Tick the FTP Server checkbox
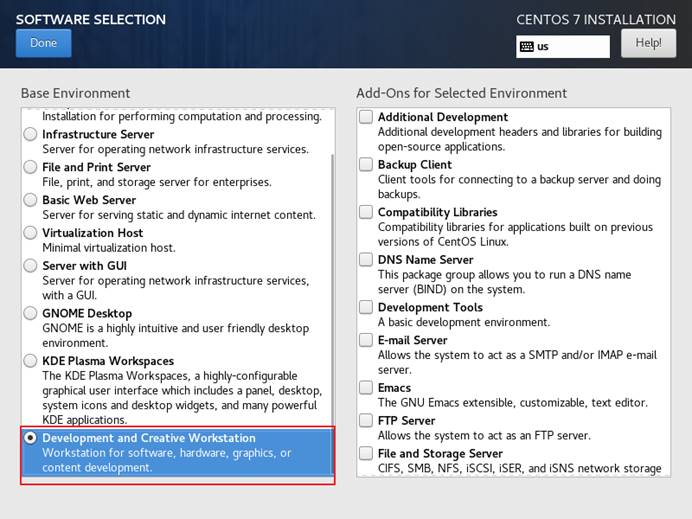The height and width of the screenshot is (519, 692). click(x=366, y=421)
